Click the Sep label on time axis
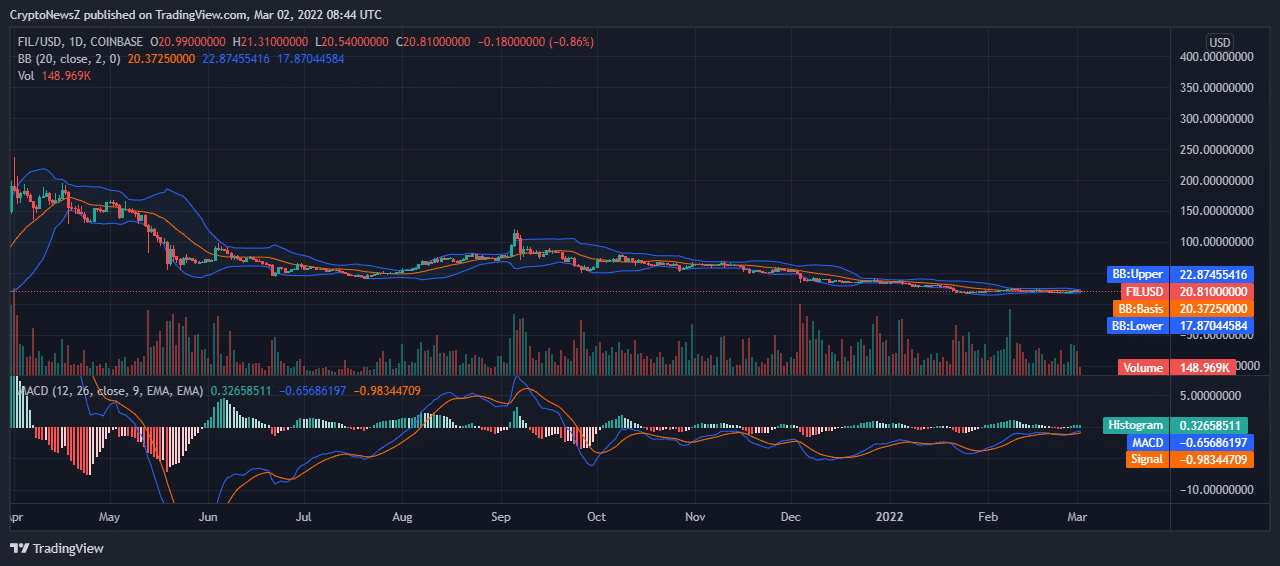 [501, 518]
